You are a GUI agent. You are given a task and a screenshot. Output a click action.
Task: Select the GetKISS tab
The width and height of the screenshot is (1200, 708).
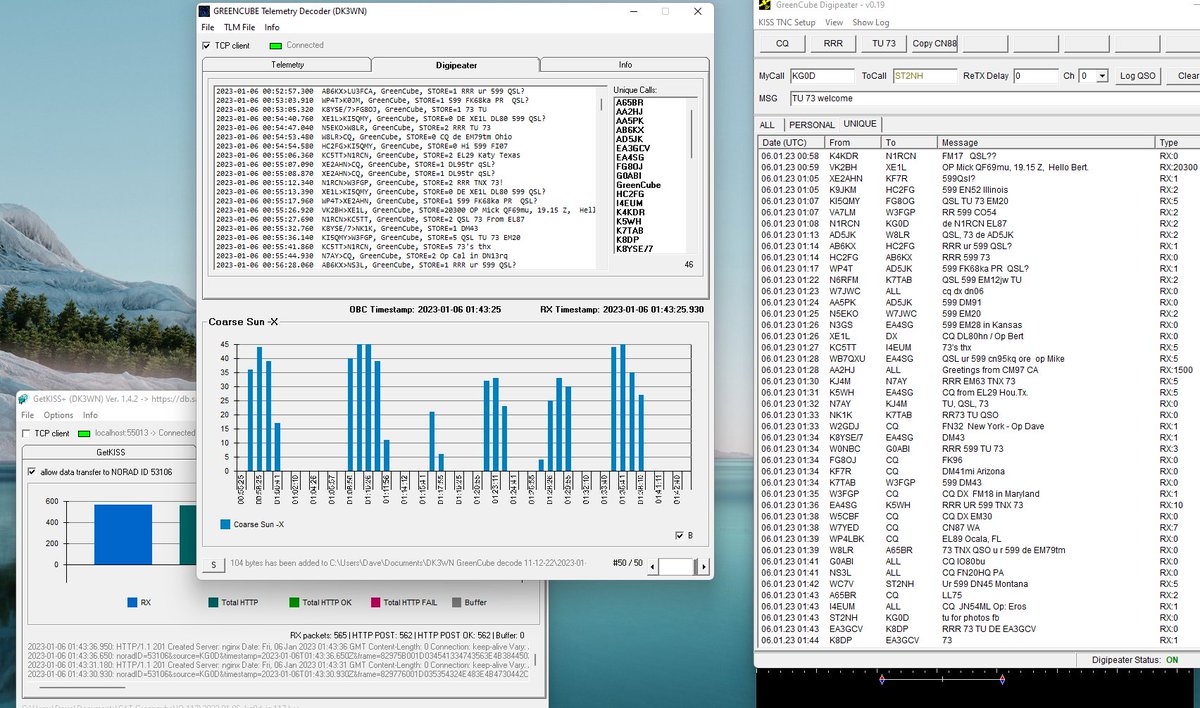click(x=110, y=452)
